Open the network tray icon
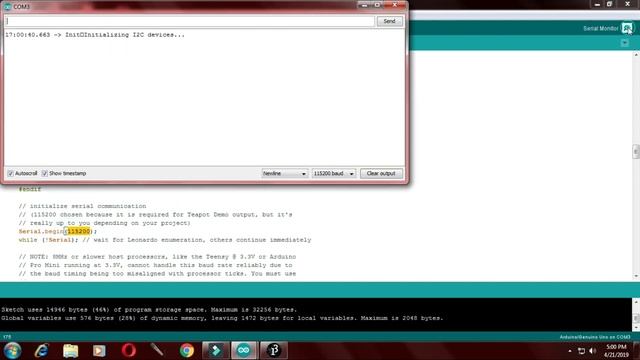Screen dimensions: 640x360 (582, 351)
